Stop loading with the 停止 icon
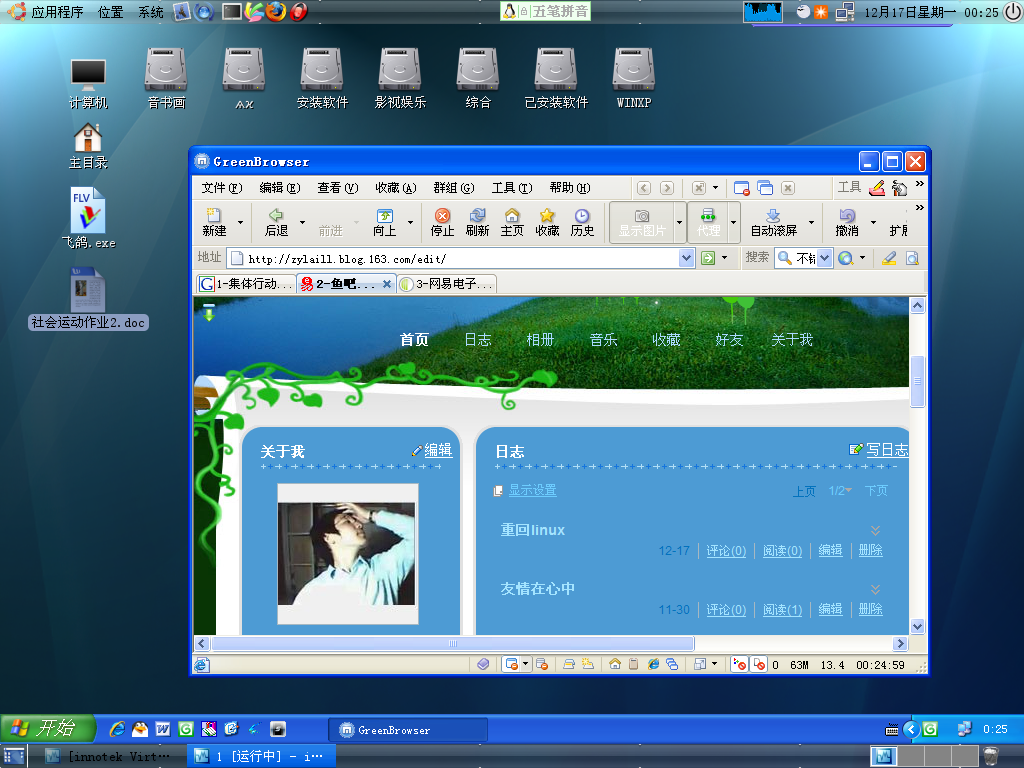The width and height of the screenshot is (1024, 768). [x=442, y=223]
